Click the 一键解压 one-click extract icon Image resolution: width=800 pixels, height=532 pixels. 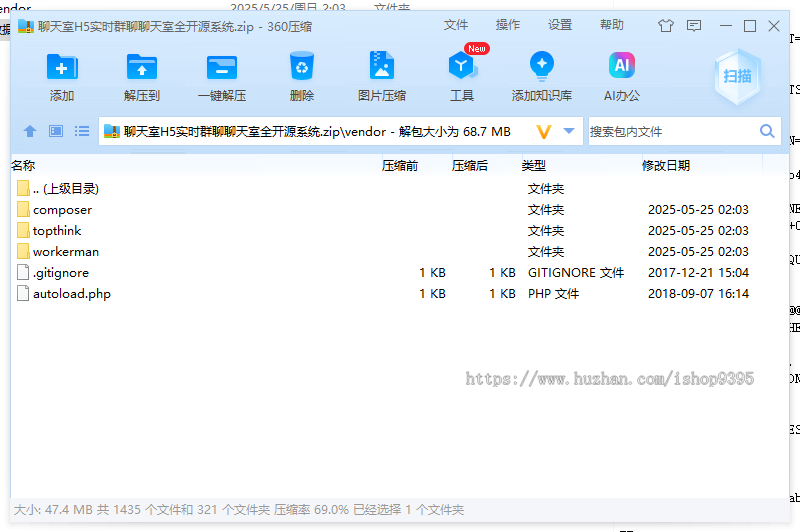(x=221, y=67)
